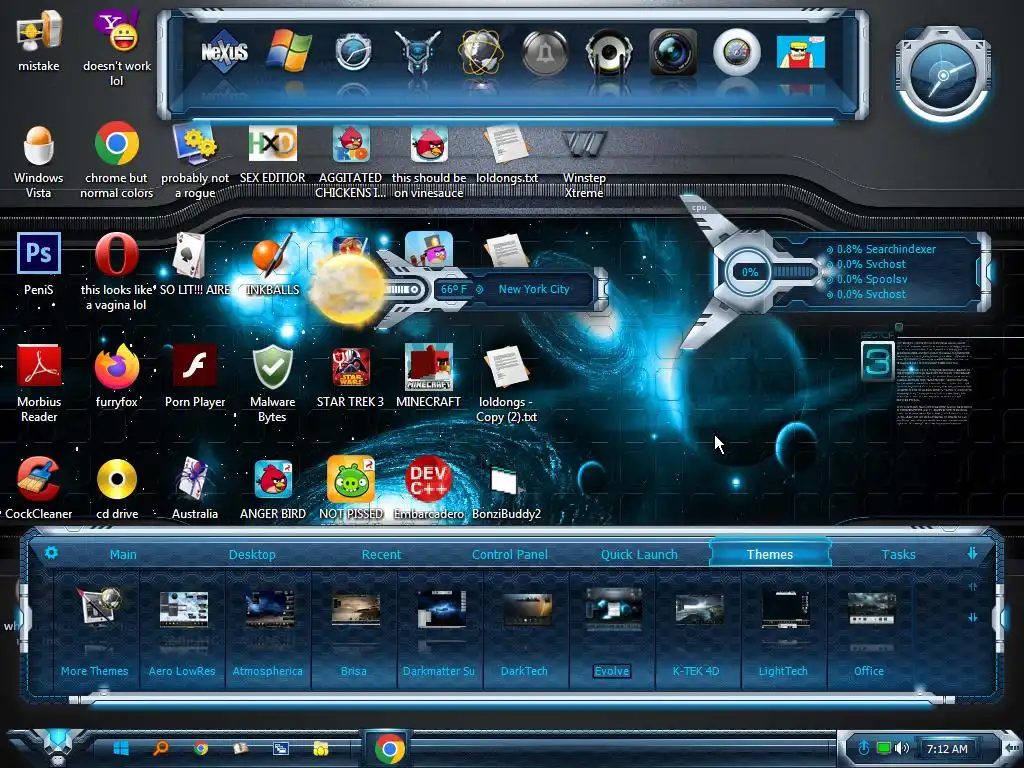Click the upper arrow on the shelf's right edge
Image resolution: width=1024 pixels, height=768 pixels.
(973, 587)
